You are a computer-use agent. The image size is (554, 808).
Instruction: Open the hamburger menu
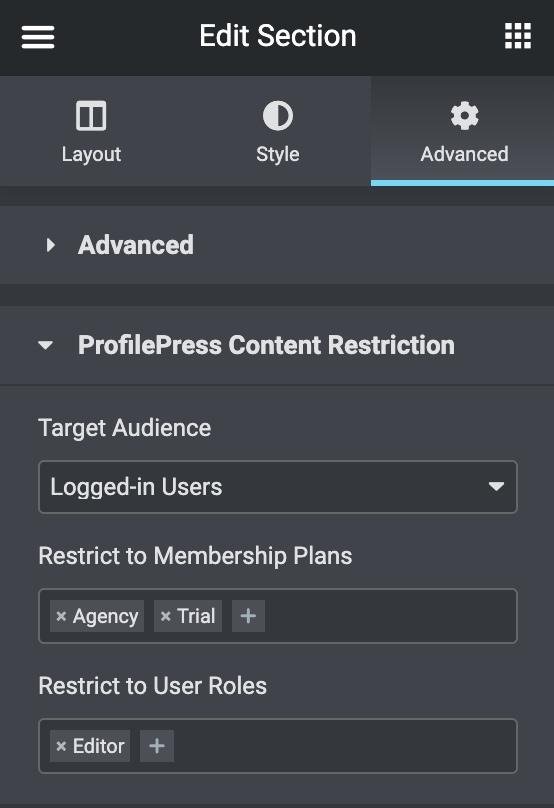(38, 37)
